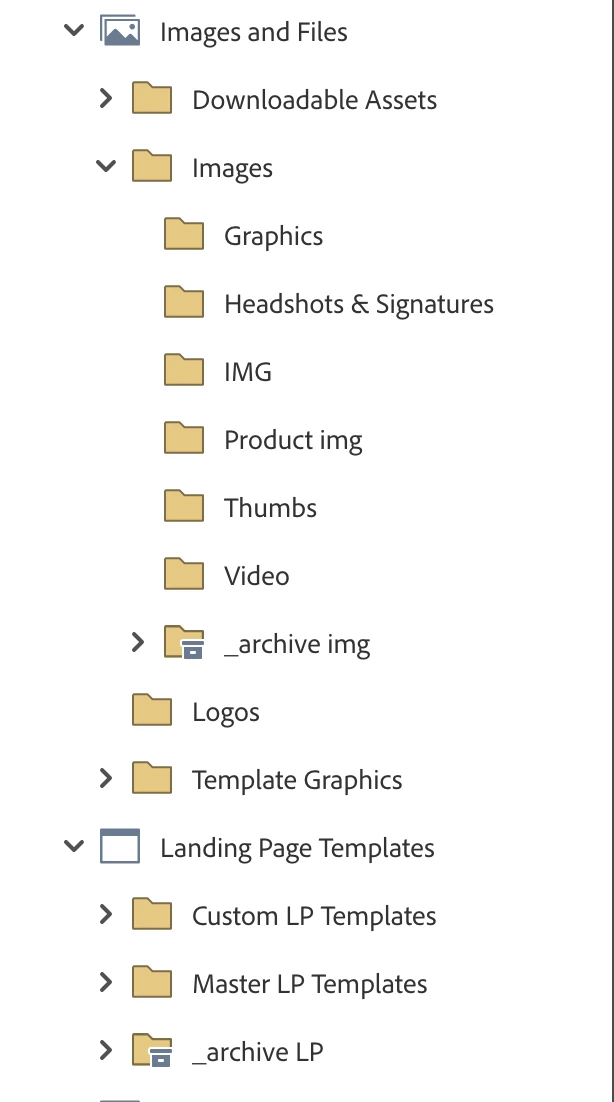Viewport: 614px width, 1102px height.
Task: Click the Images and Files picture icon
Action: 120,31
